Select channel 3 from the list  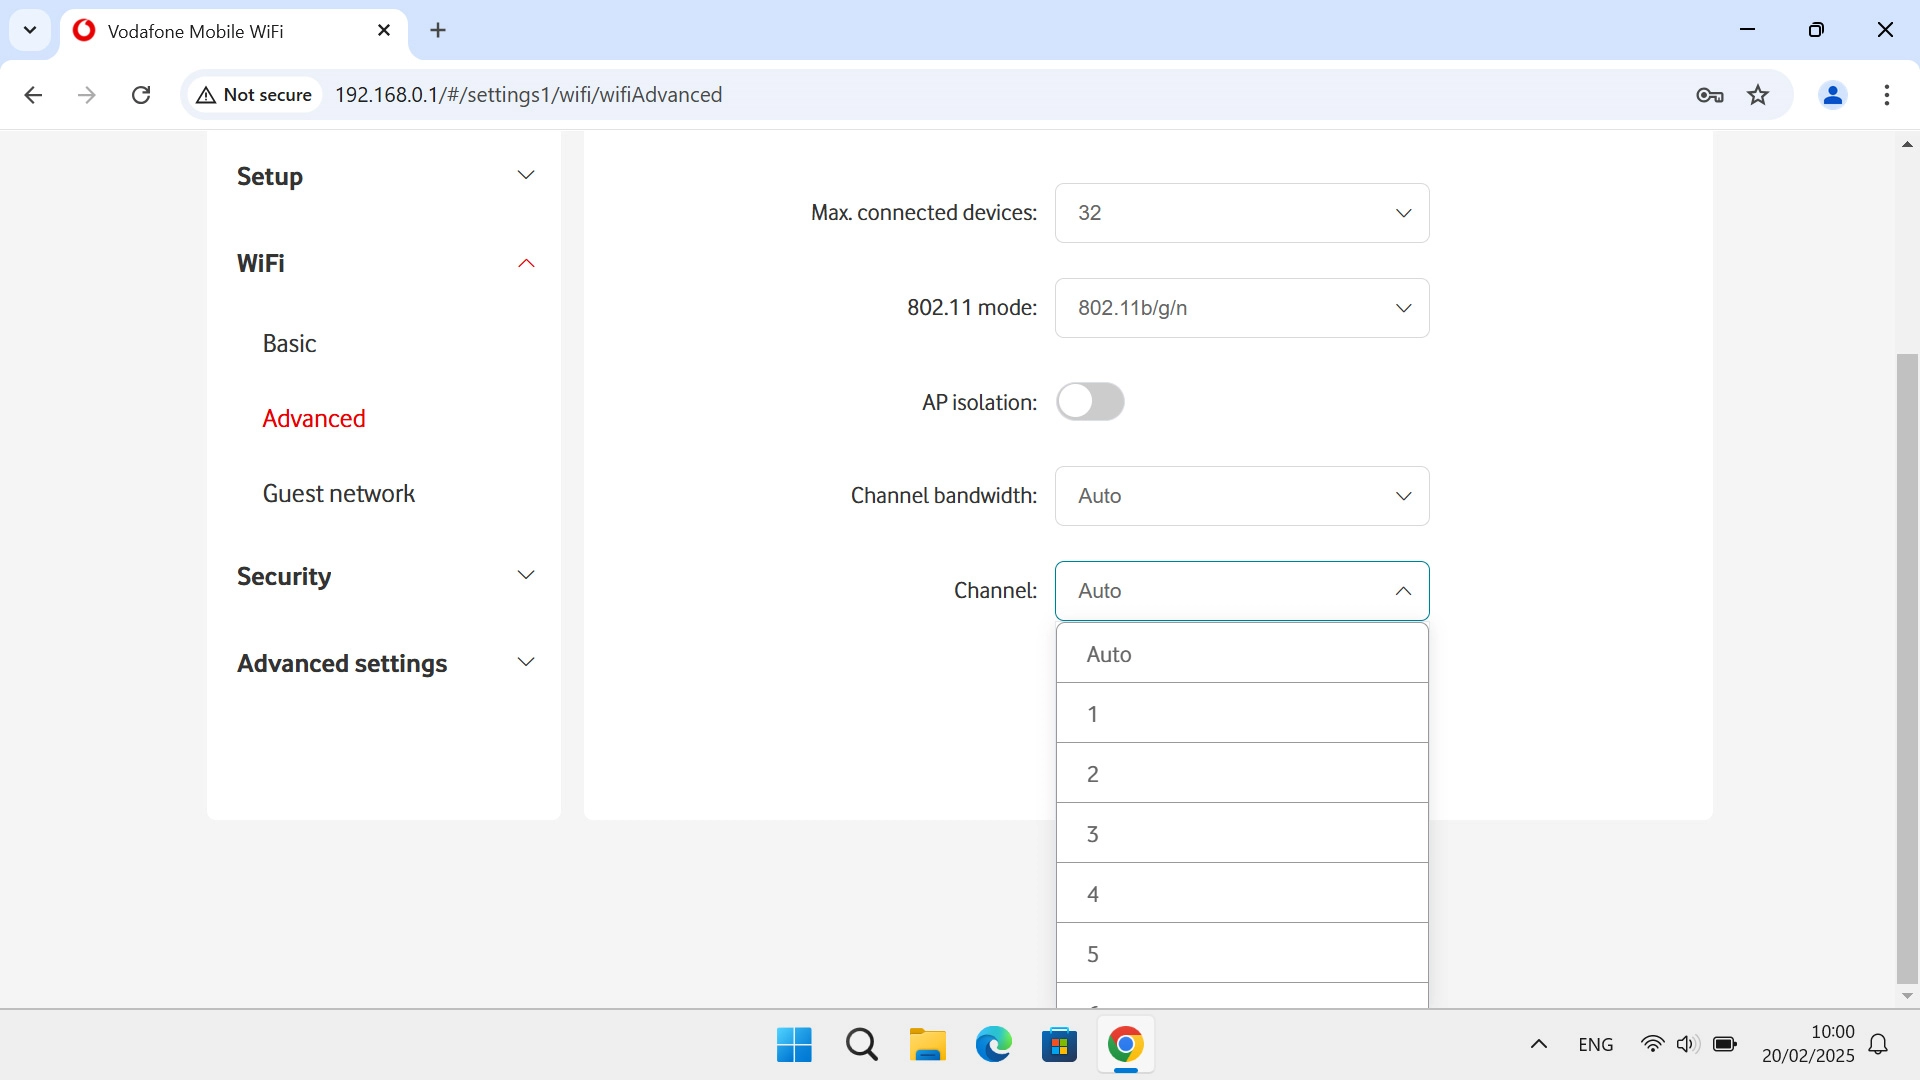pos(1241,834)
